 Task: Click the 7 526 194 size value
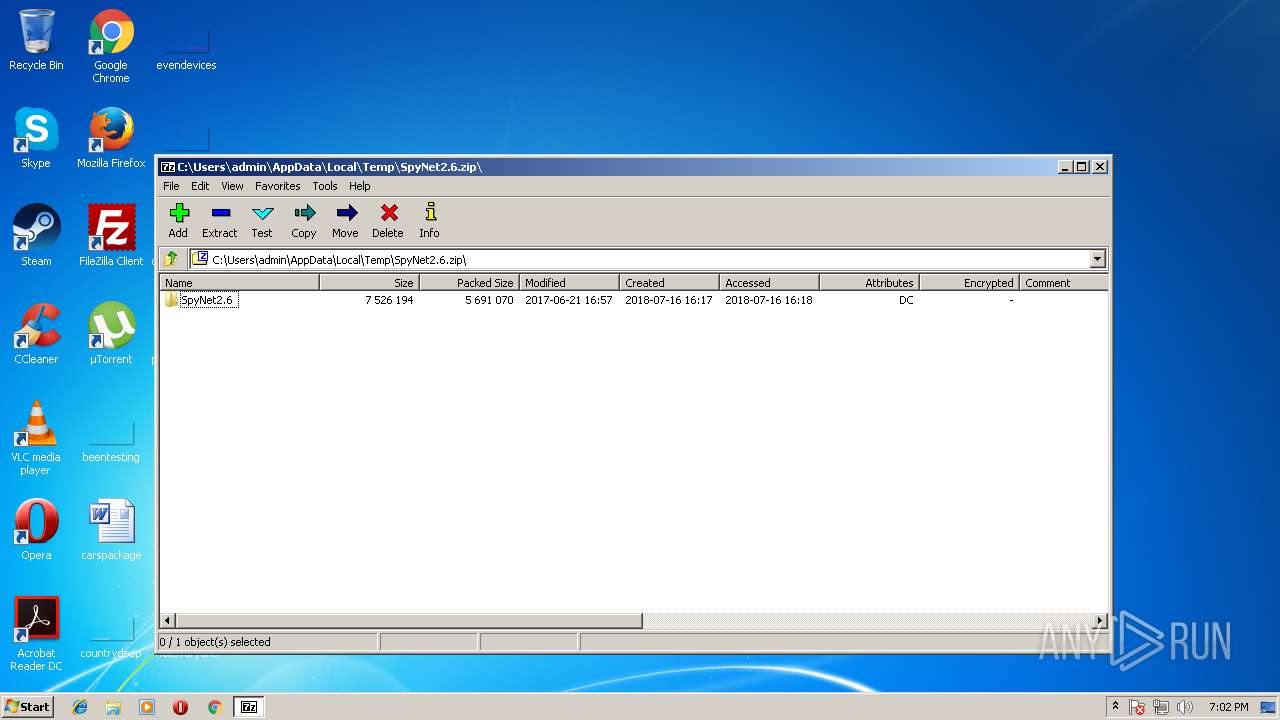(389, 300)
